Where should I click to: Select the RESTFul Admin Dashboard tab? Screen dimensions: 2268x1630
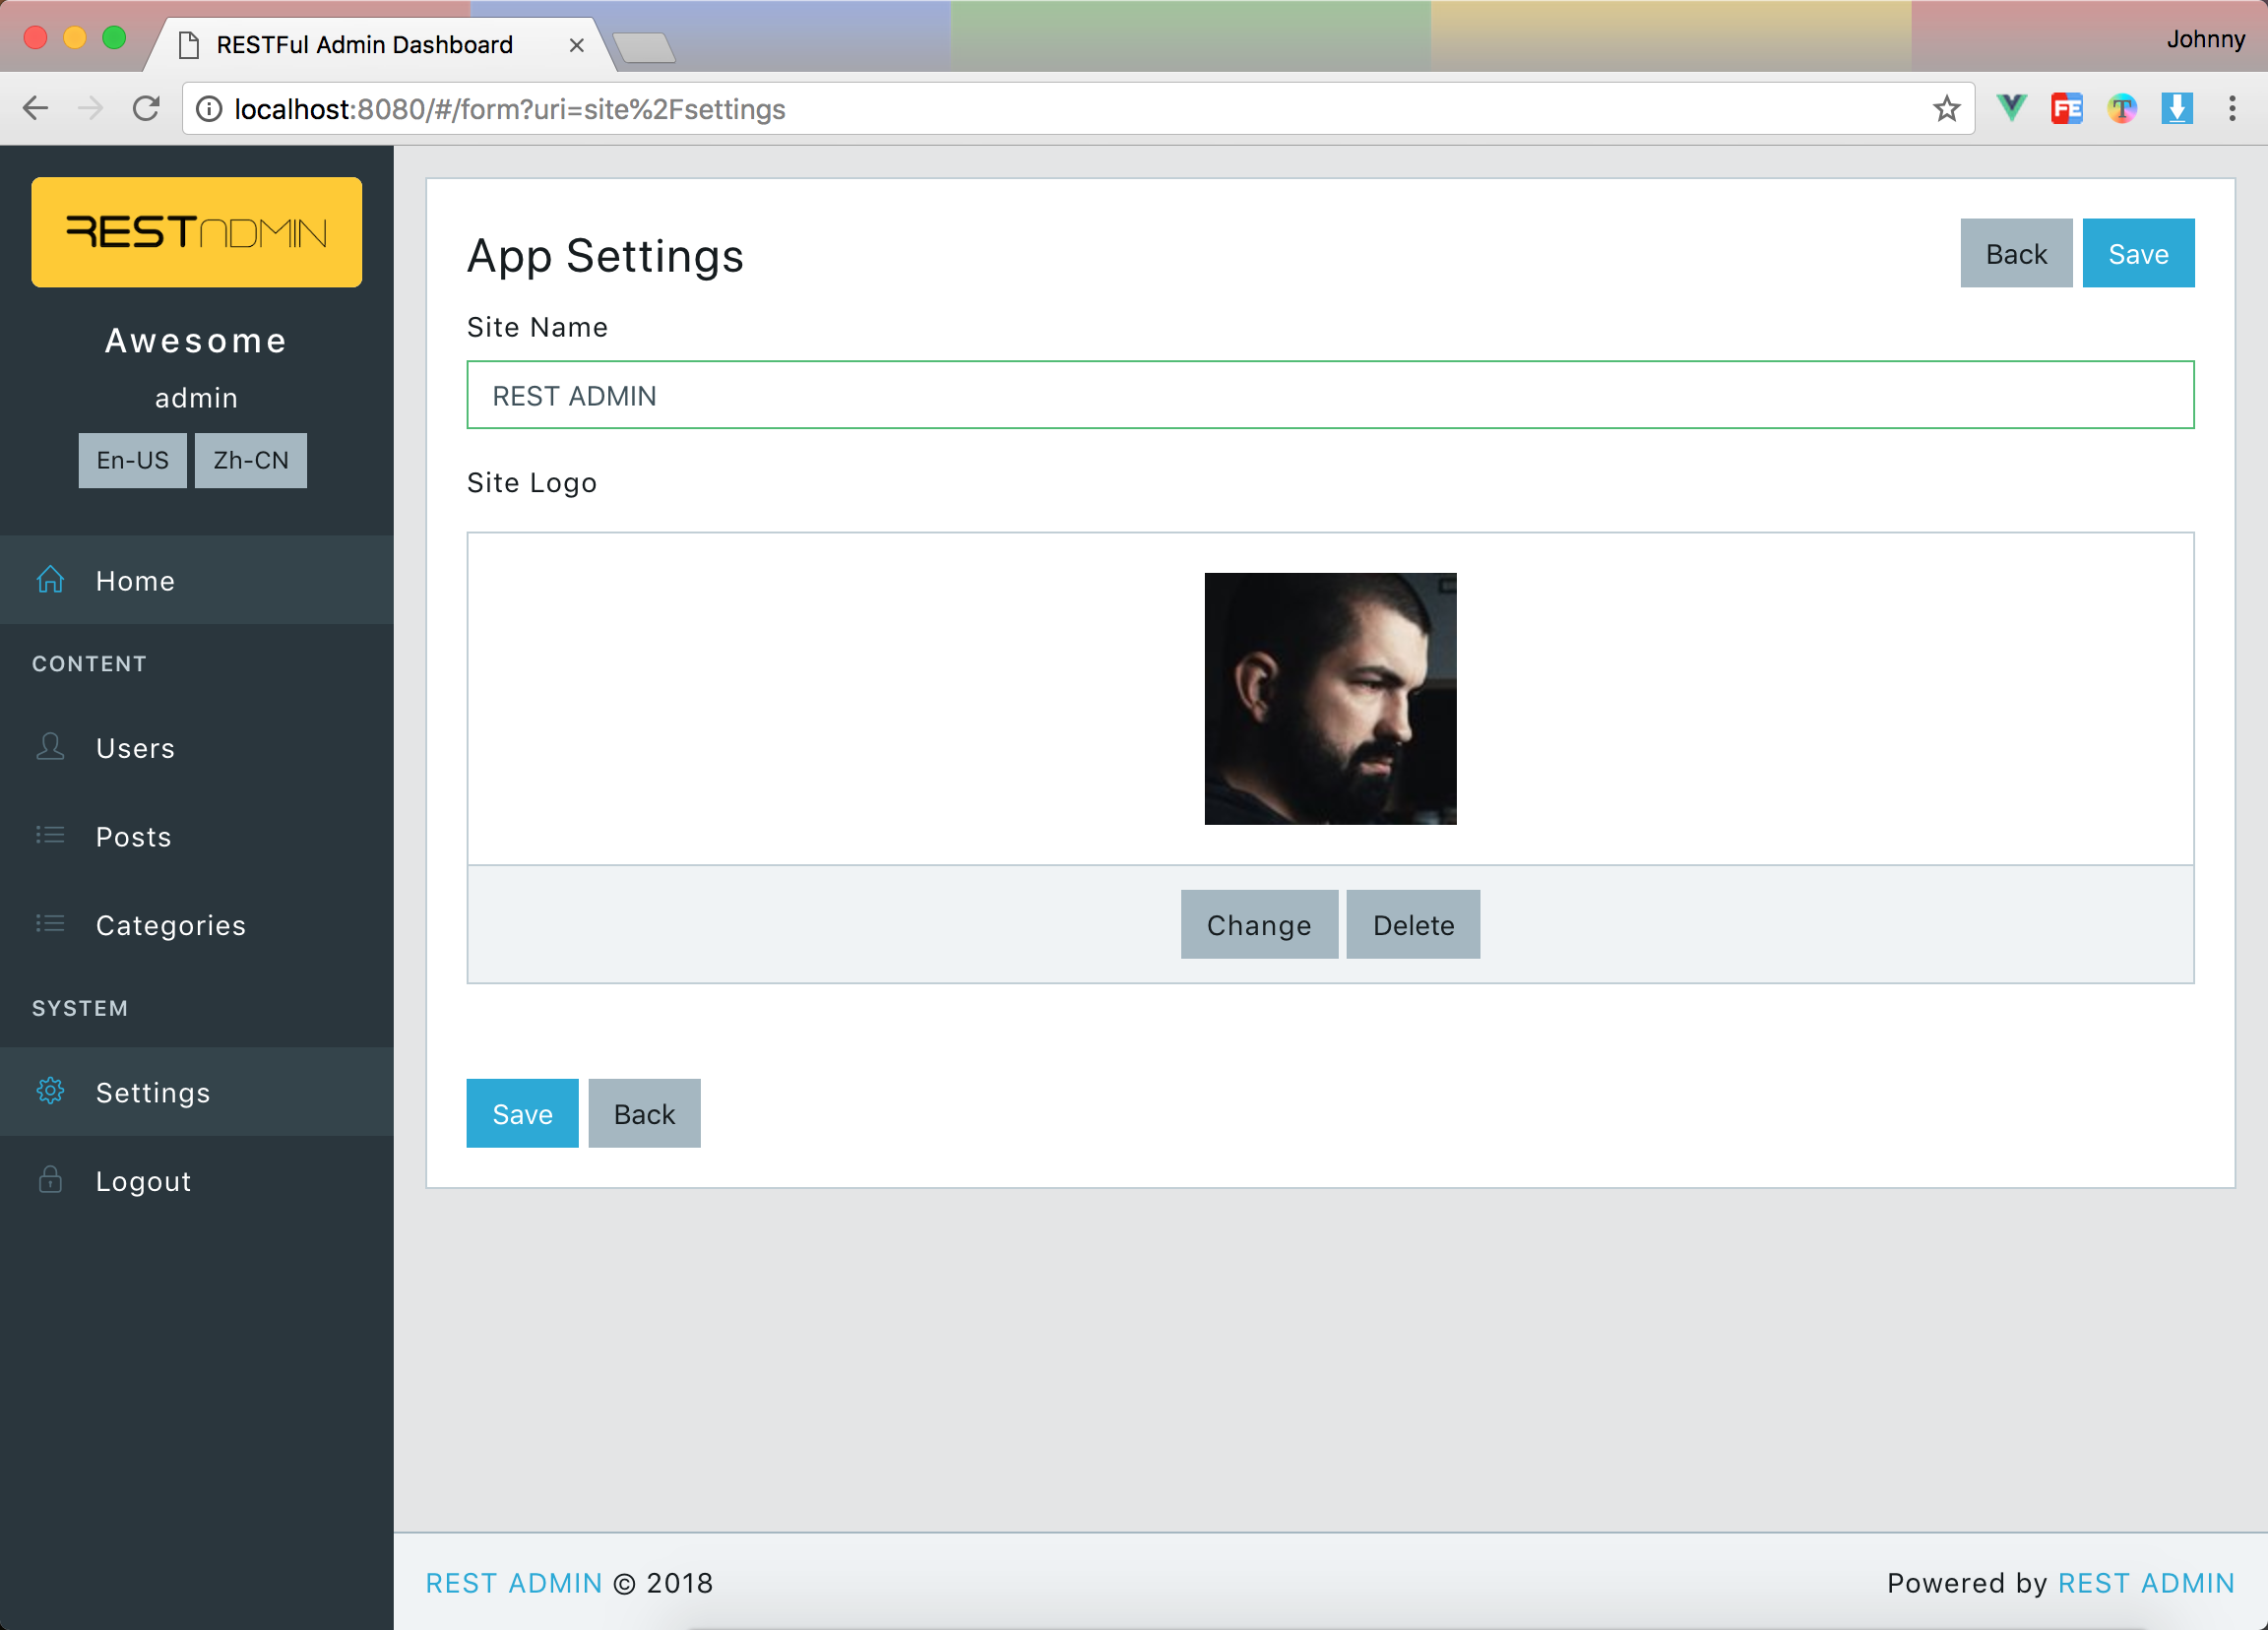click(x=365, y=45)
